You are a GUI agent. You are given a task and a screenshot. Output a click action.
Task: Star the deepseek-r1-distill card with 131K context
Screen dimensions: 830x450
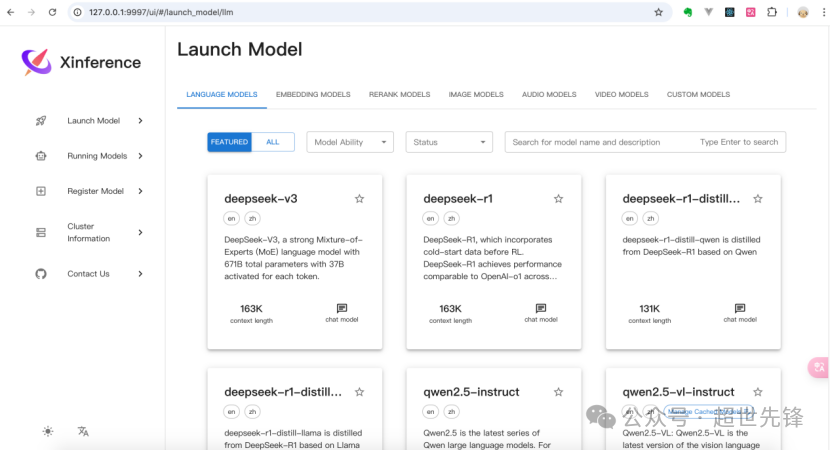pos(758,199)
